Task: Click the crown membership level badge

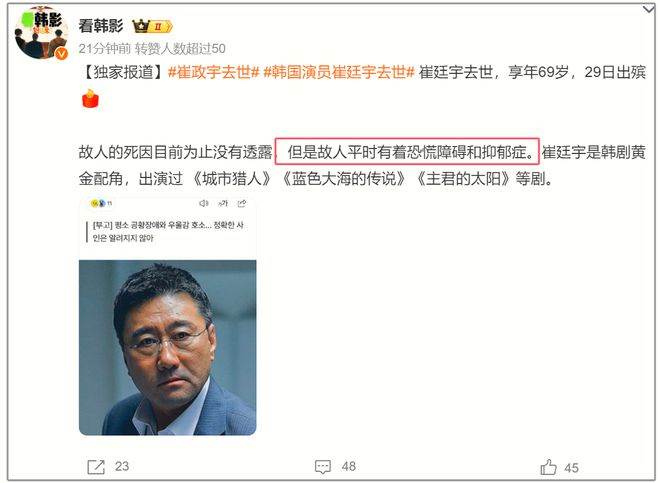Action: (152, 26)
